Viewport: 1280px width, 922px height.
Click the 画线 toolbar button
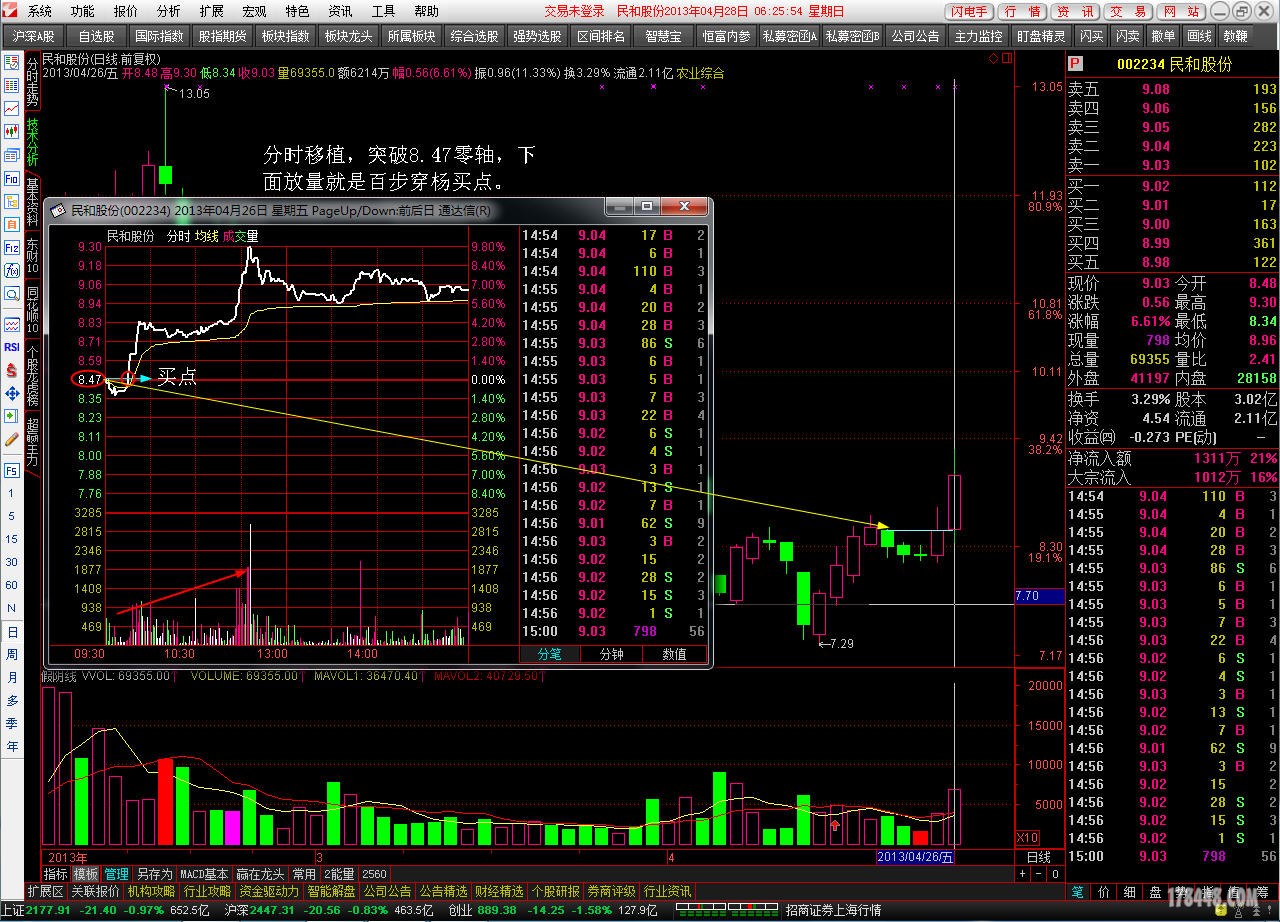coord(1198,35)
